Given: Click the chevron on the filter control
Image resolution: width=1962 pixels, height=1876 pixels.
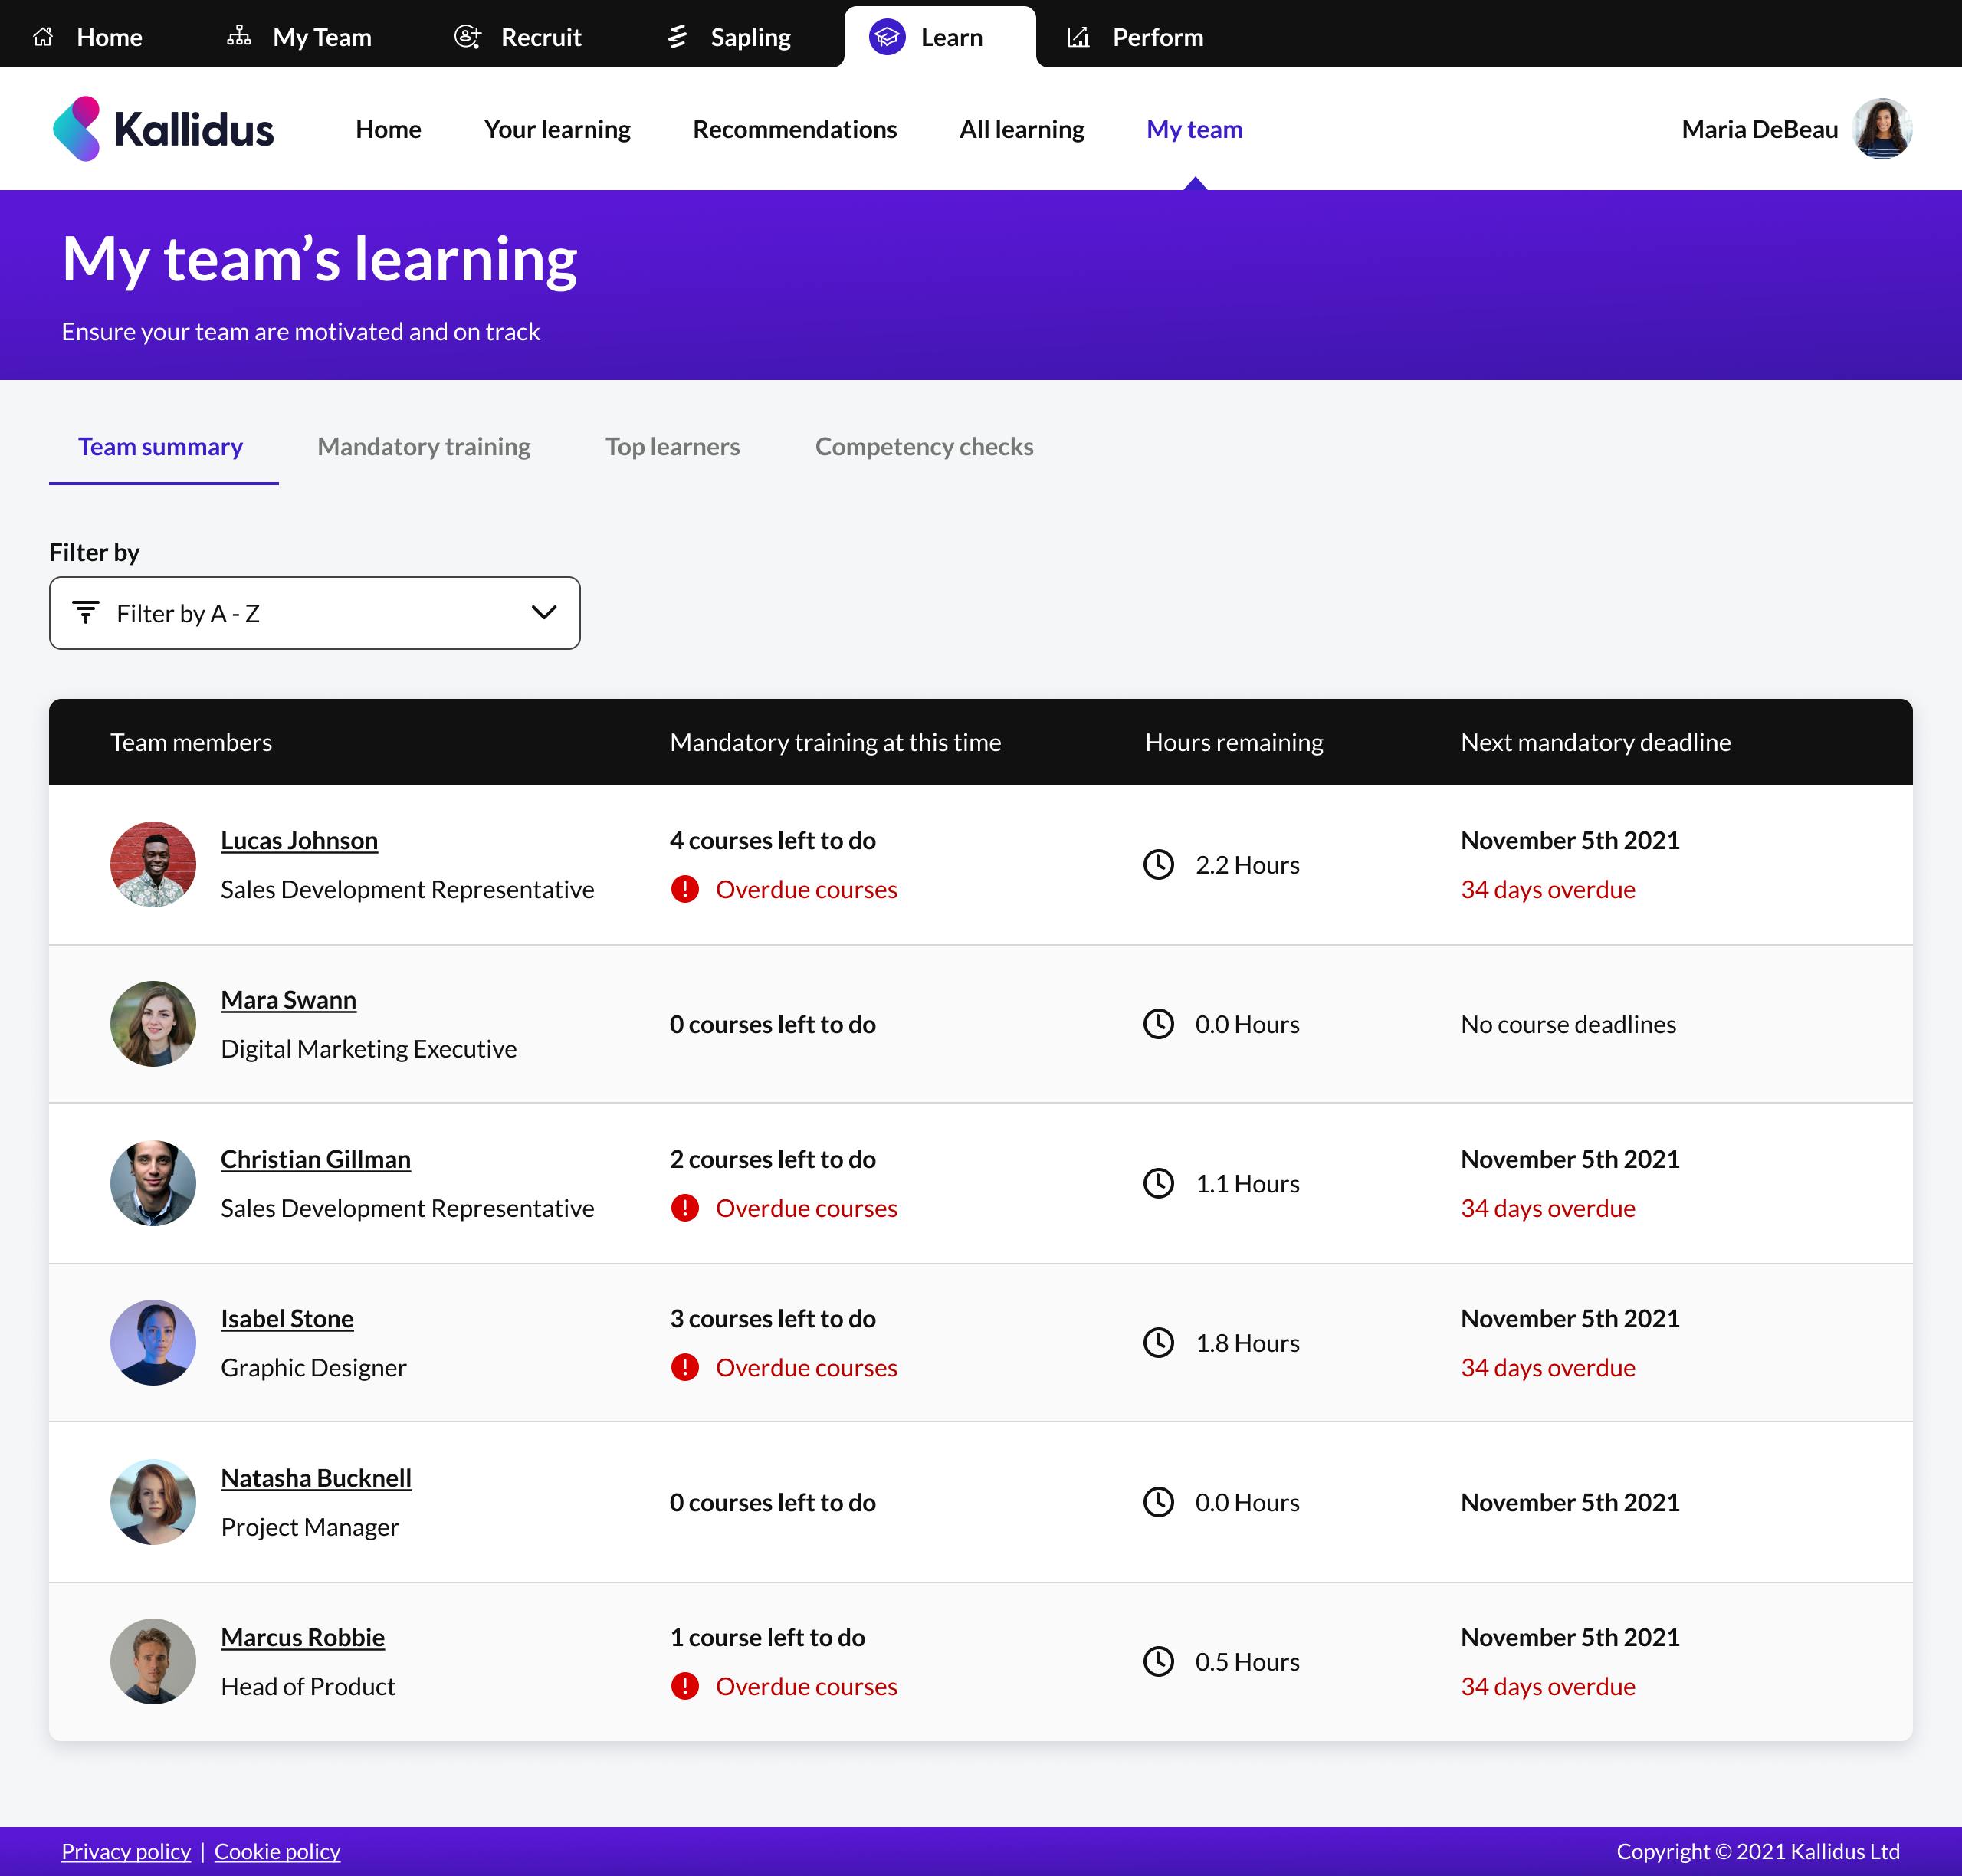Looking at the screenshot, I should click(x=543, y=612).
